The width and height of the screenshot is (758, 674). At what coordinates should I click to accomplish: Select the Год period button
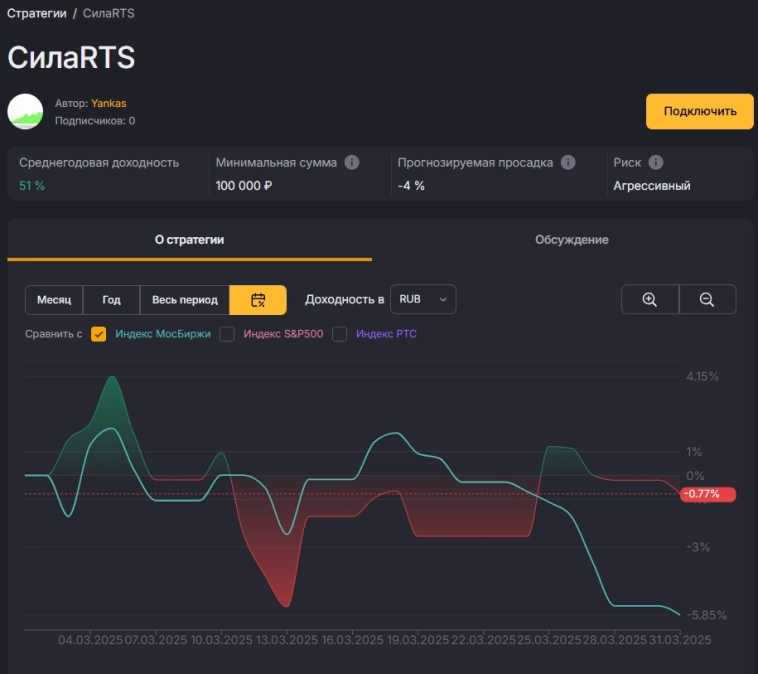pos(111,300)
